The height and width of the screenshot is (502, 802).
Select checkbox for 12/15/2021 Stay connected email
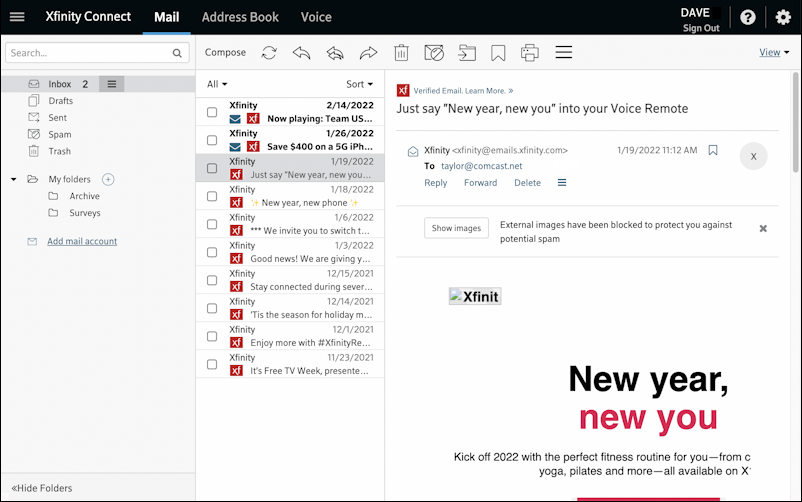[212, 280]
